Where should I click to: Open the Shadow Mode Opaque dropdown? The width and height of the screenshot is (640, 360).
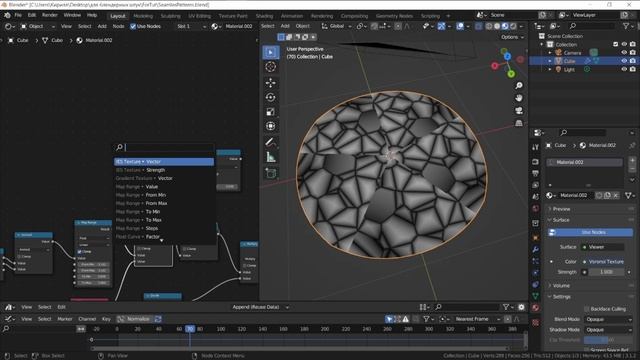[608, 329]
